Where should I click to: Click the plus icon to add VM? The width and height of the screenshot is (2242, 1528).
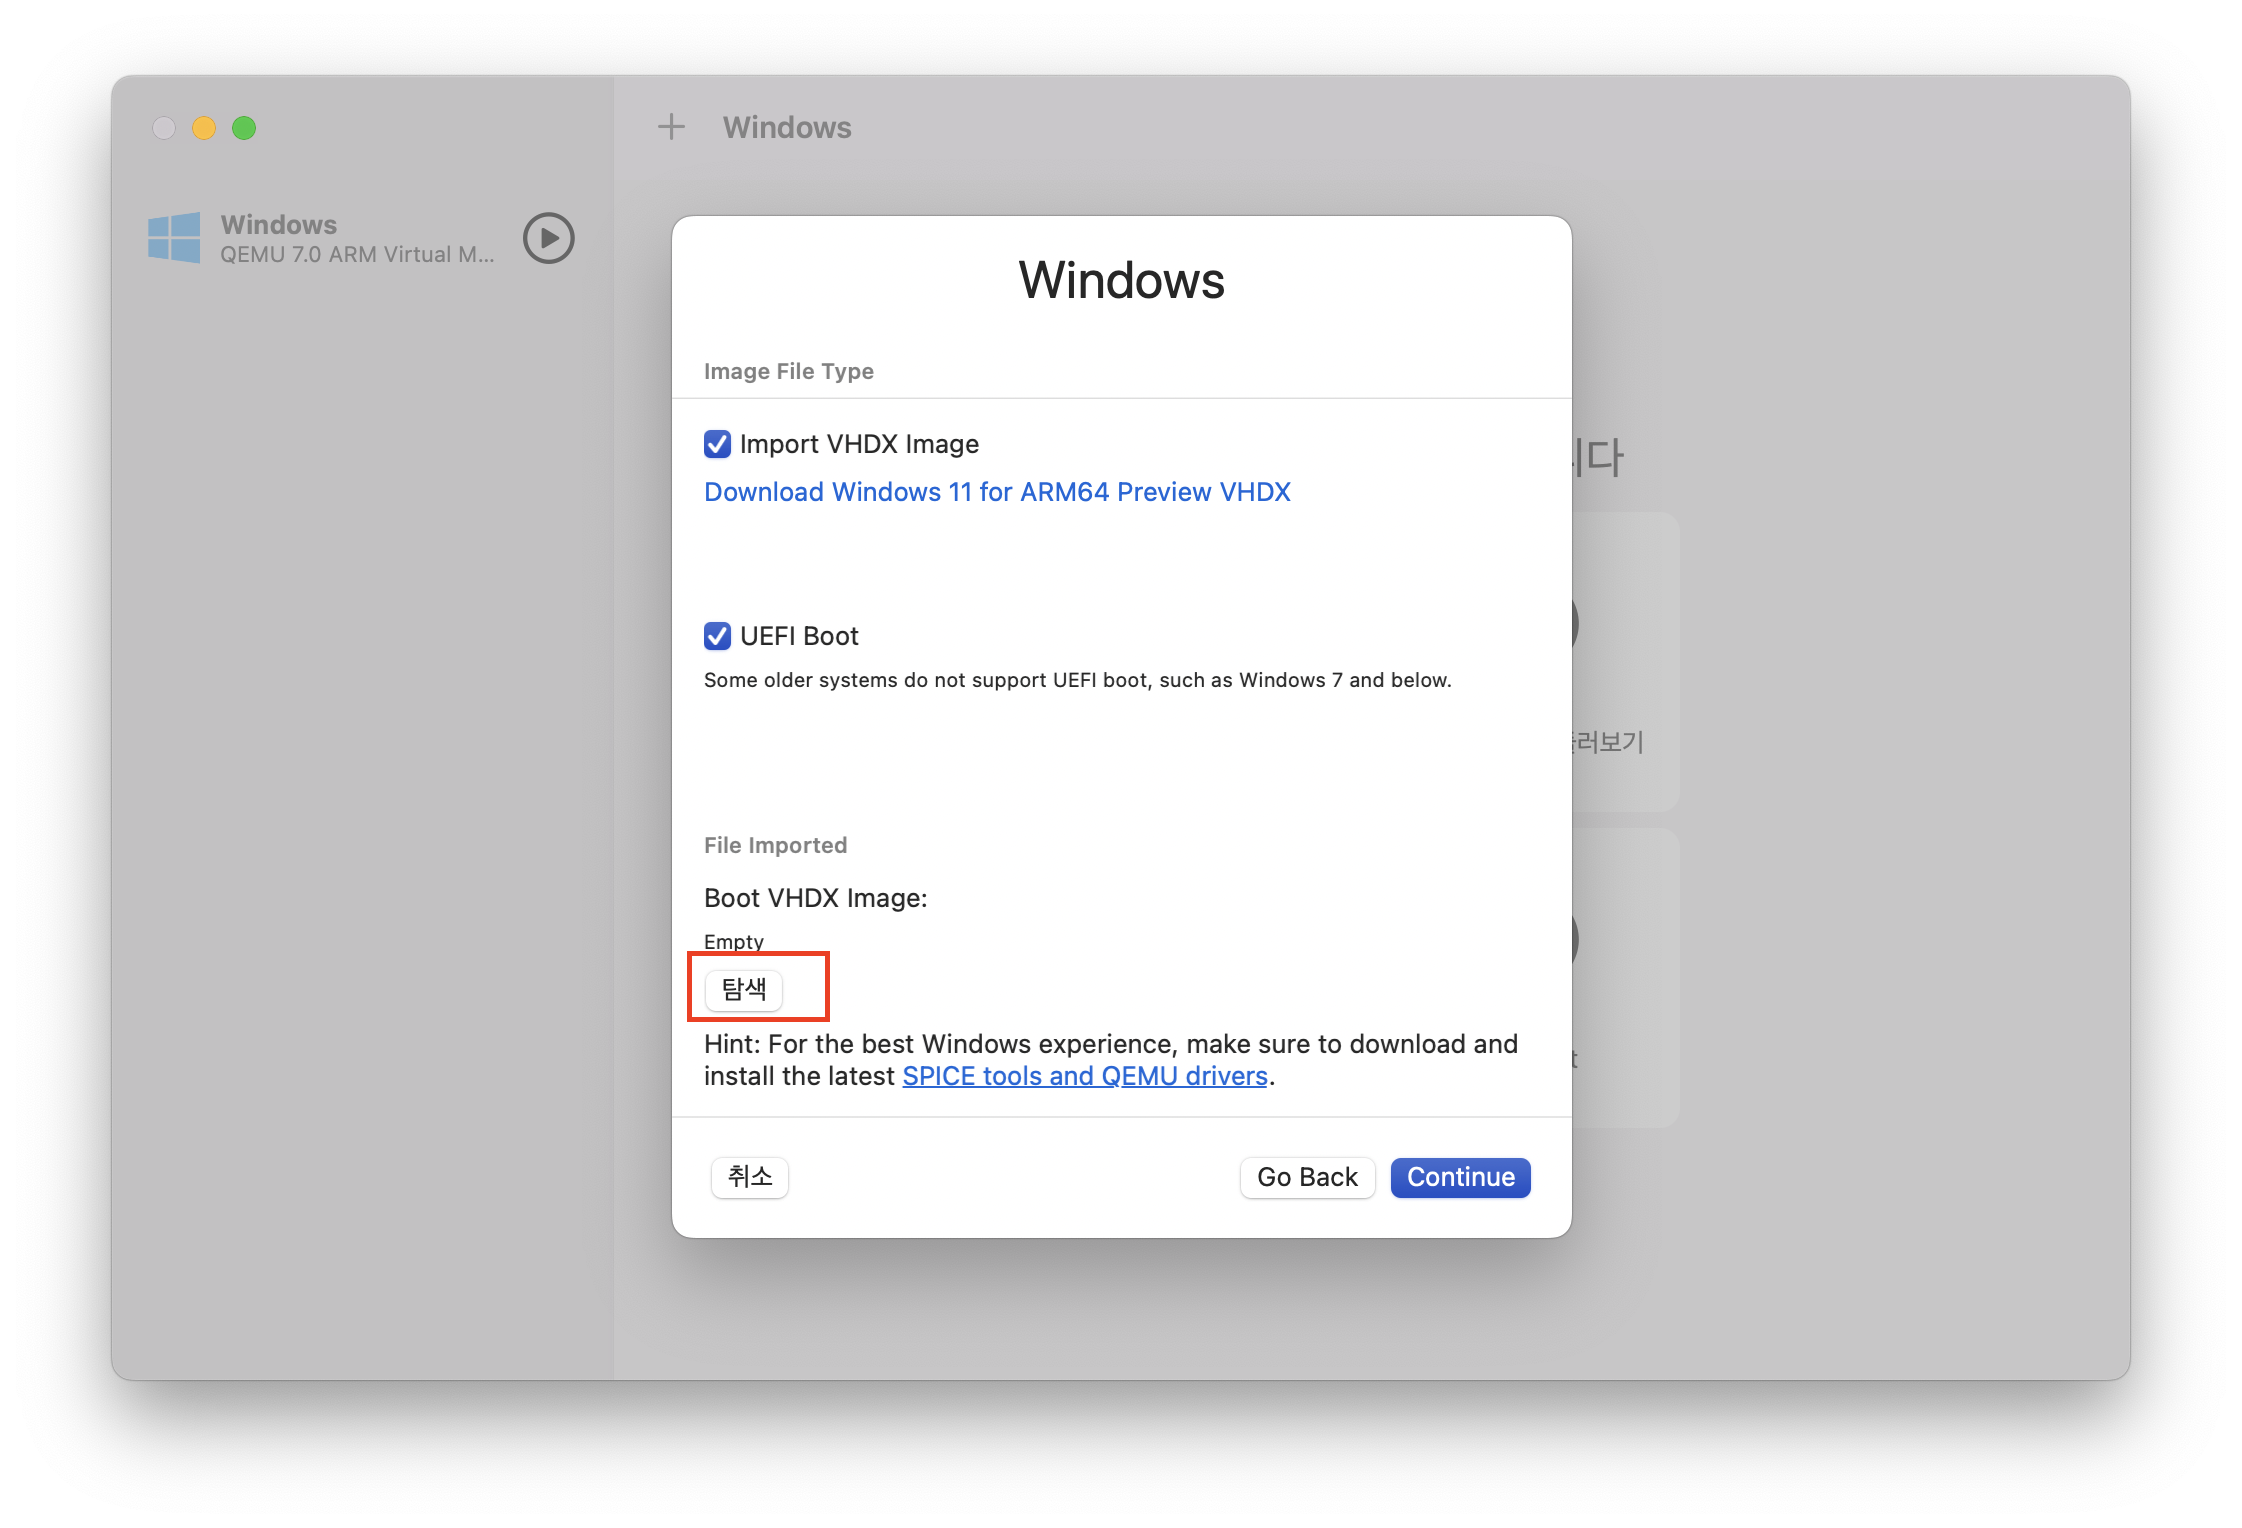click(671, 127)
